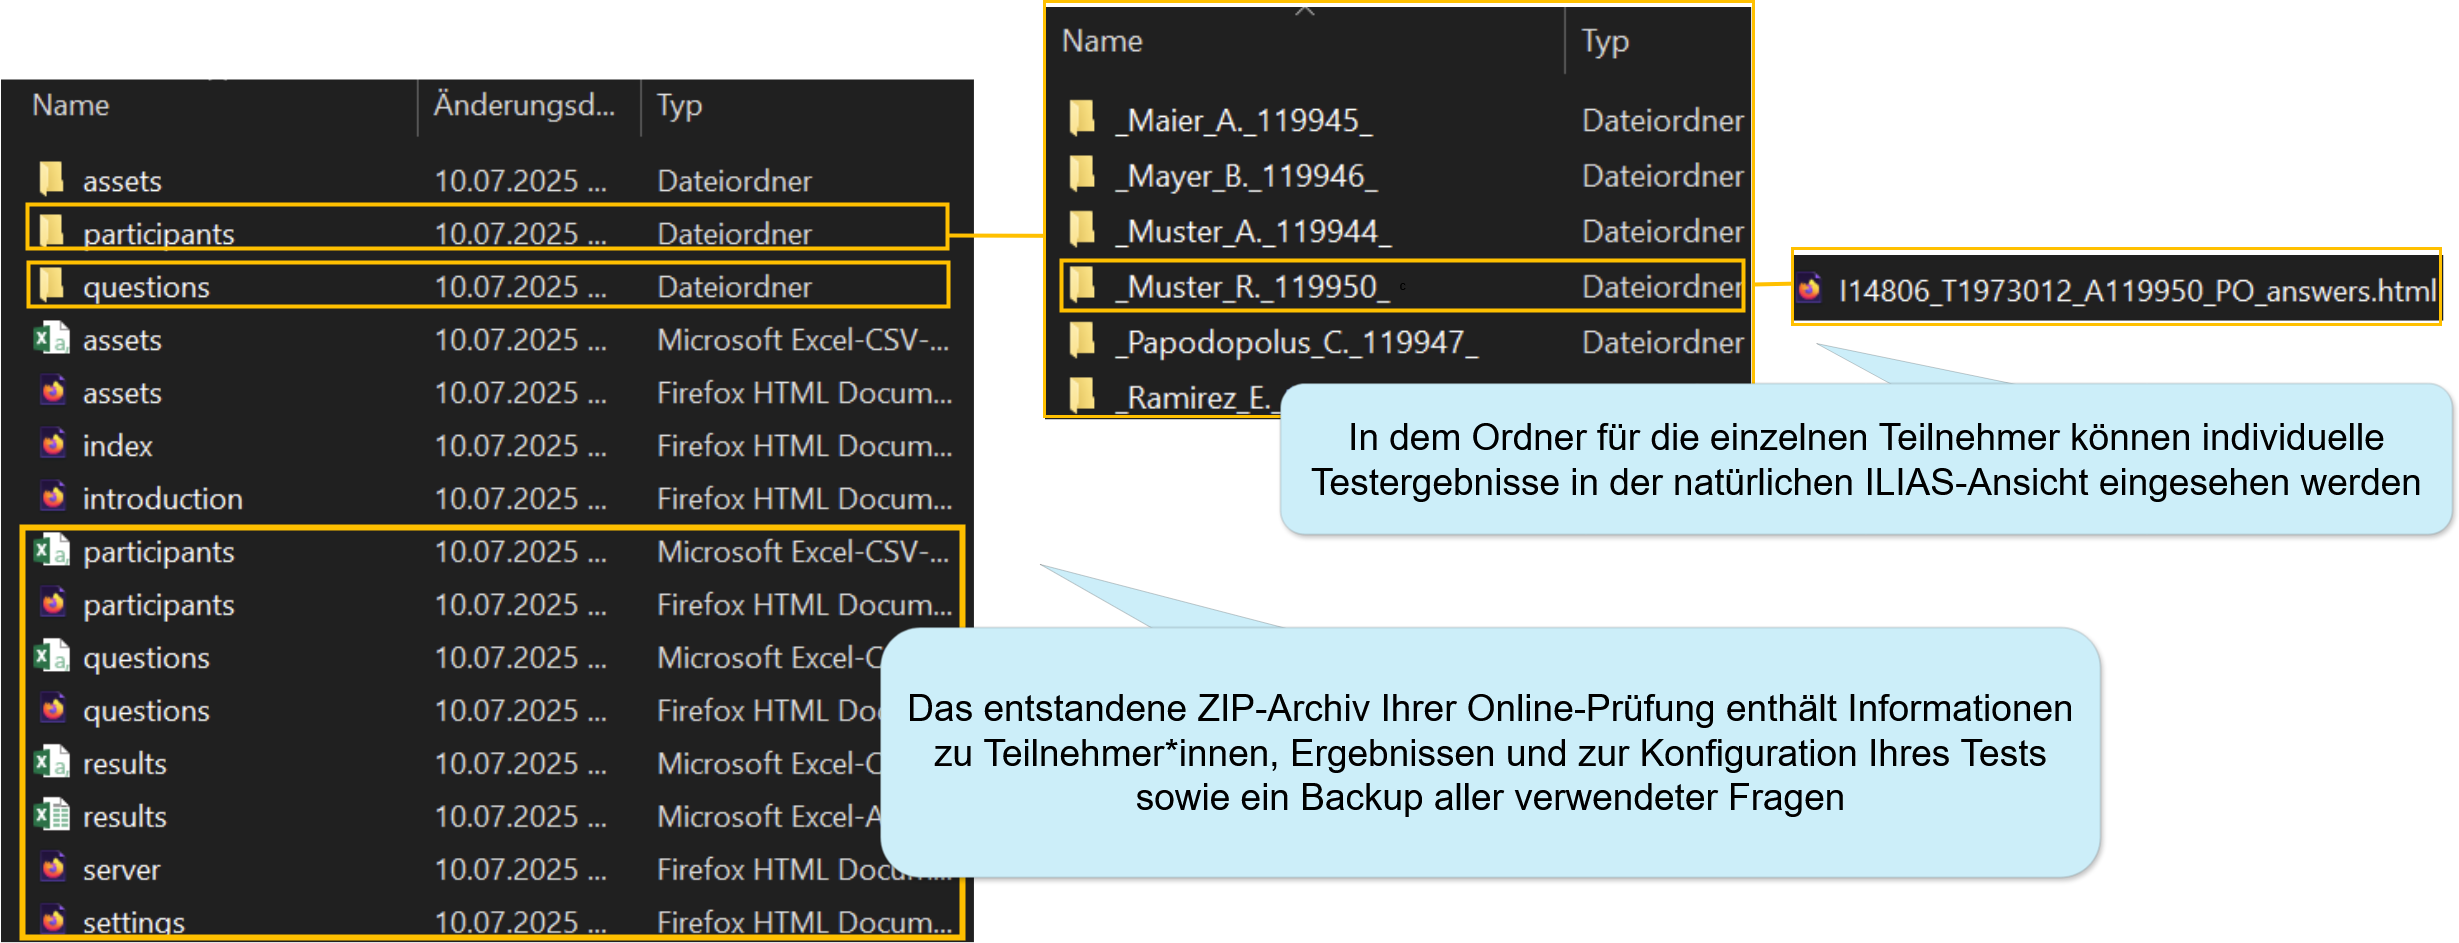Click Dateiordner type of _Papodopolus_C._119947_ row
The width and height of the screenshot is (2459, 943).
(1663, 343)
